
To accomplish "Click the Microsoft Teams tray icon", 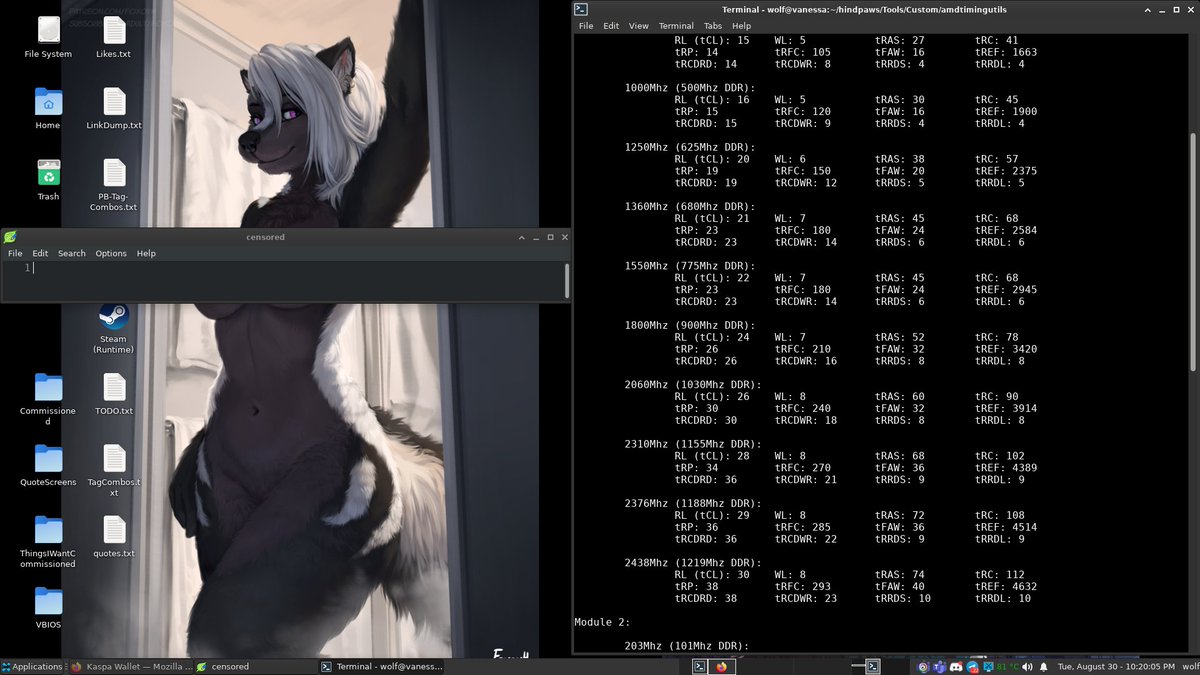I will (940, 666).
